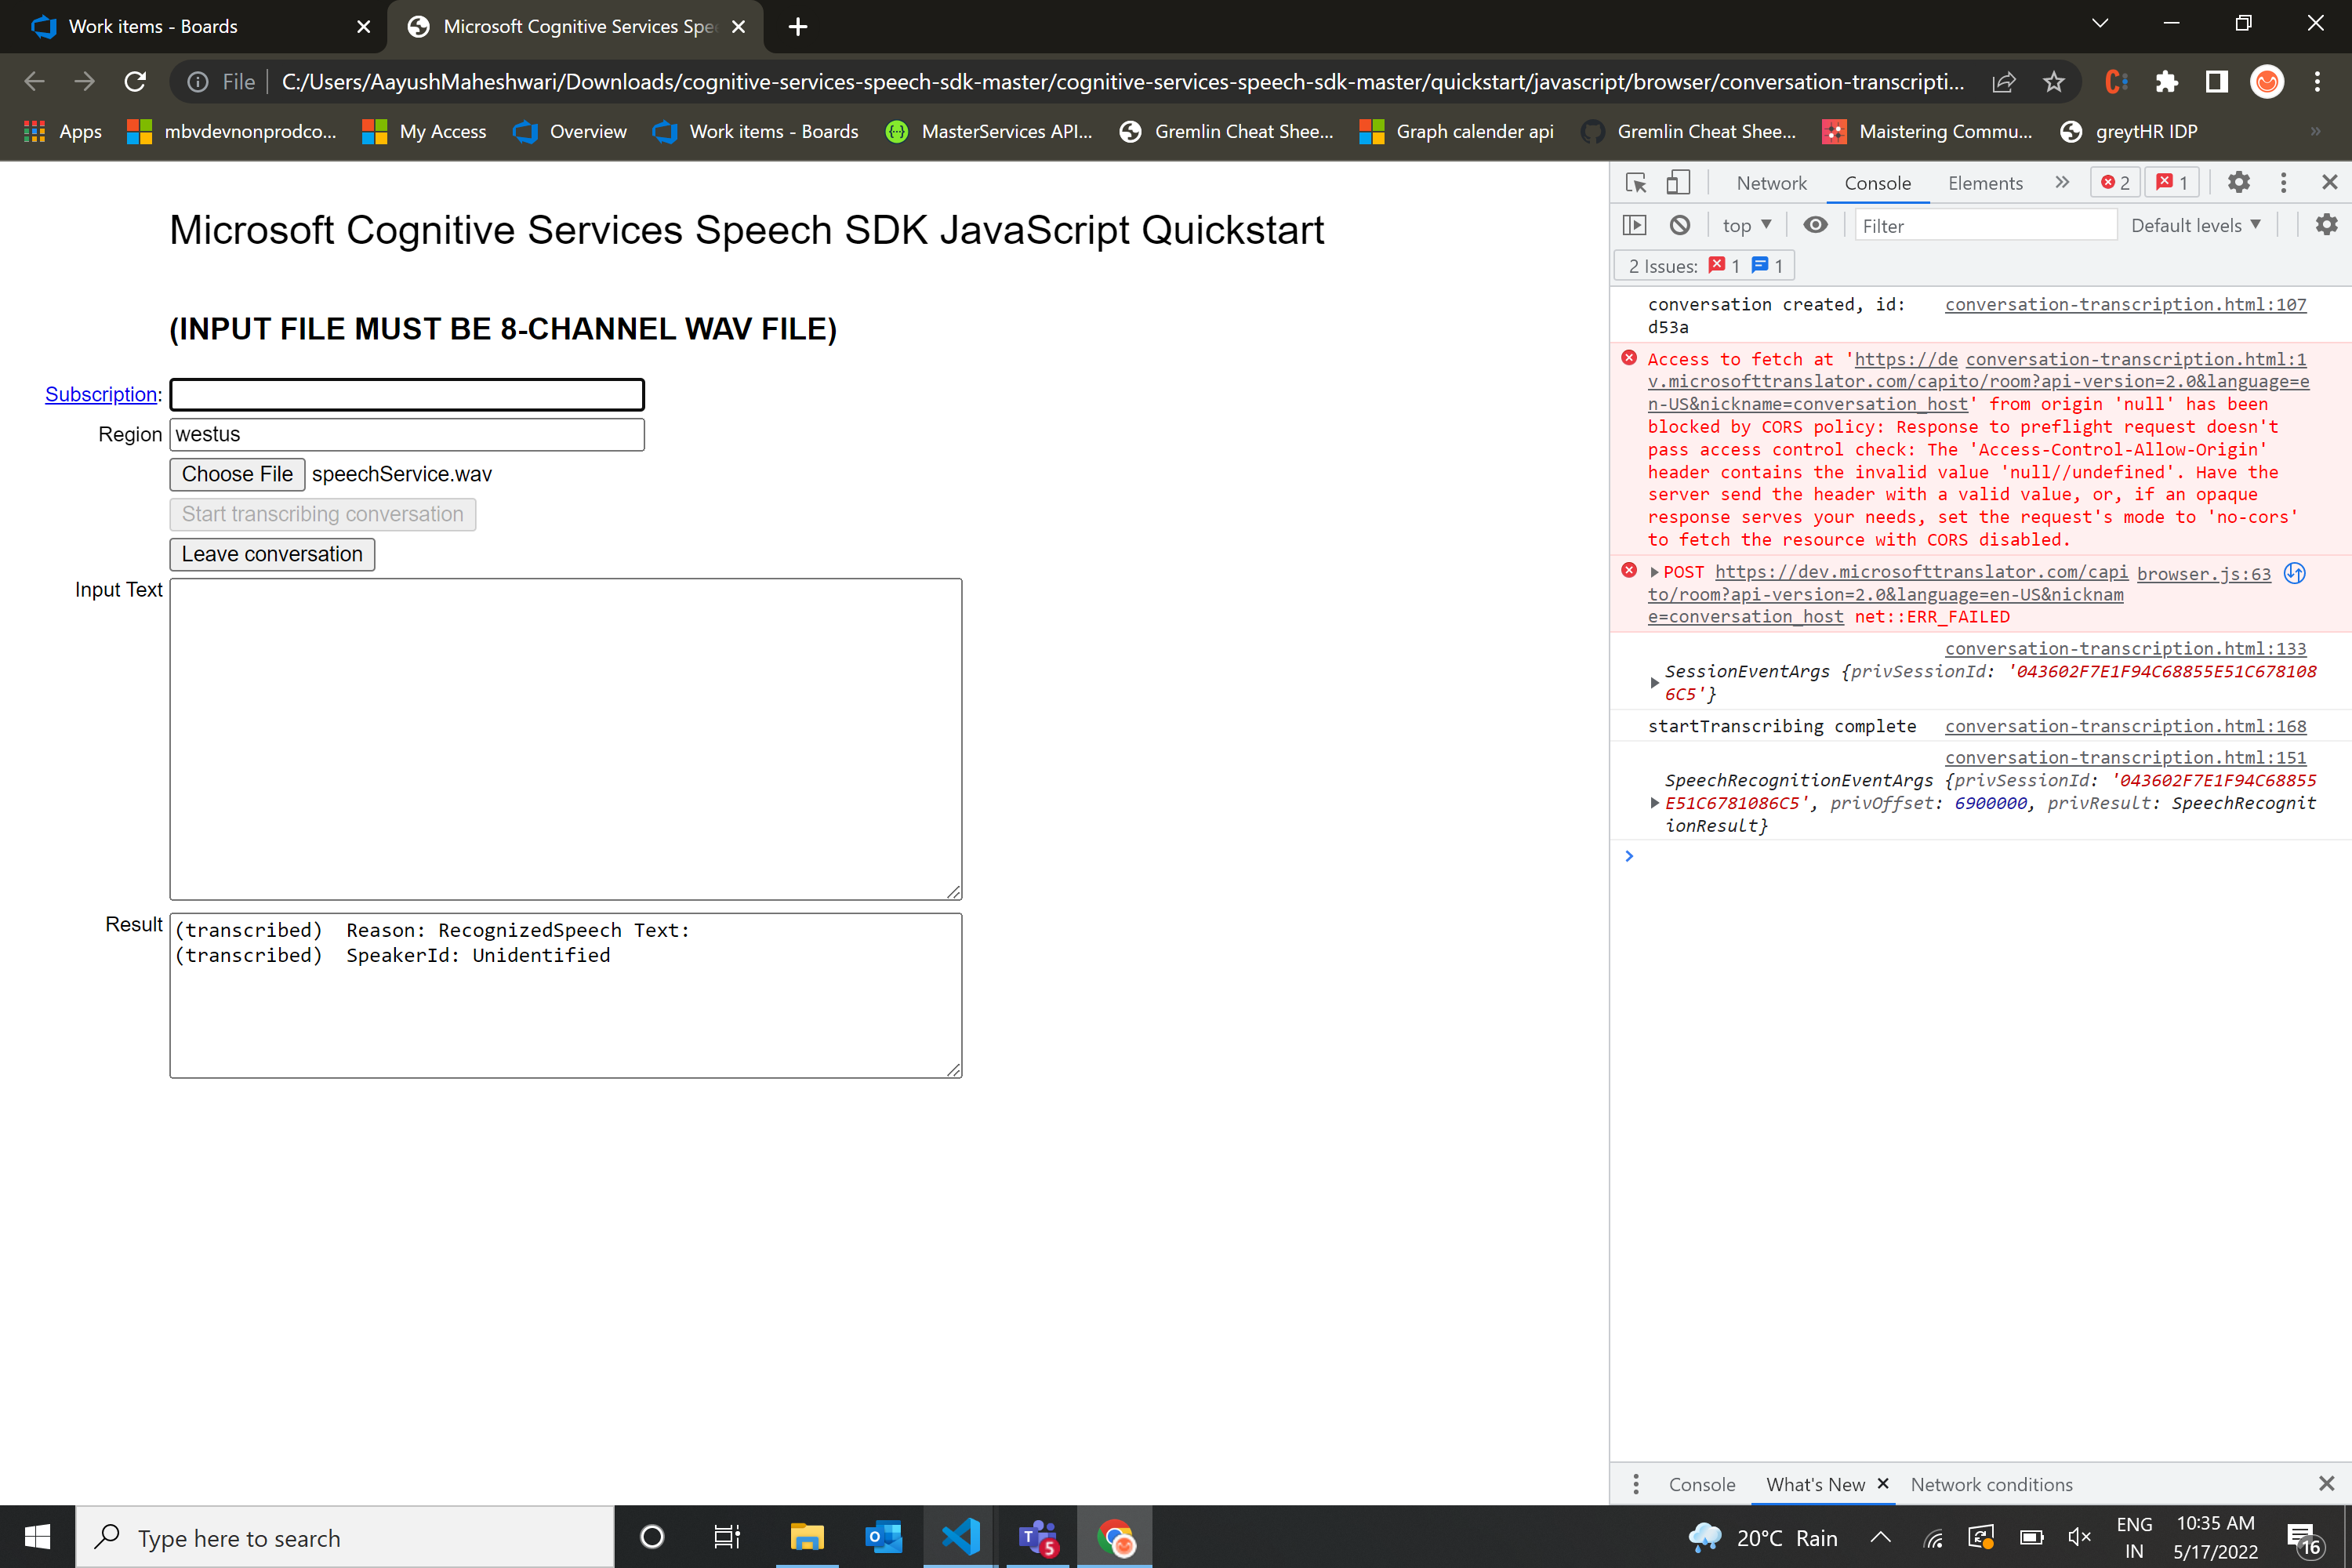Select the inspect element tool in DevTools
This screenshot has width=2352, height=1568.
(x=1635, y=182)
